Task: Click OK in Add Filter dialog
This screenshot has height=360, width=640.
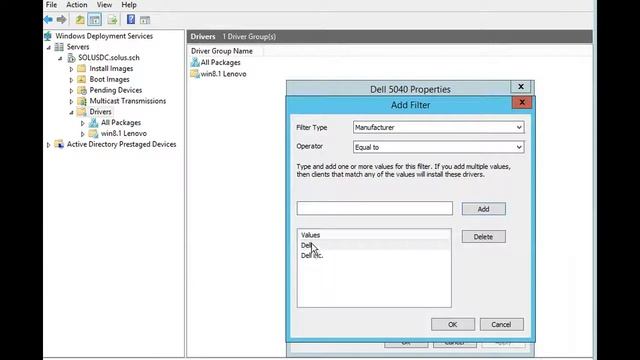Action: 453,324
